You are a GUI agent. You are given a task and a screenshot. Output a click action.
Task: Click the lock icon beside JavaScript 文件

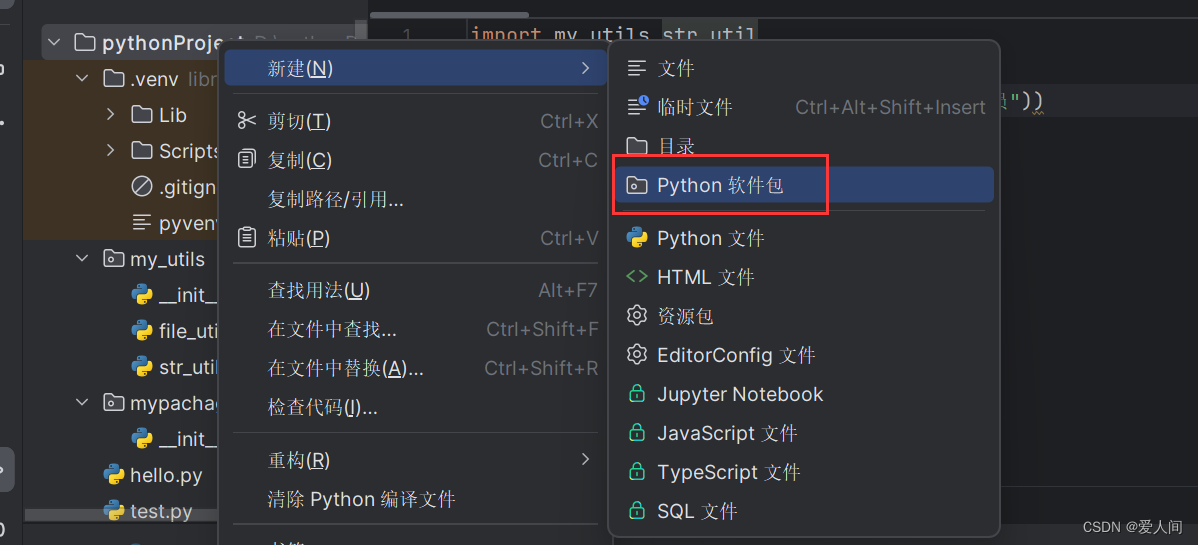(x=636, y=433)
